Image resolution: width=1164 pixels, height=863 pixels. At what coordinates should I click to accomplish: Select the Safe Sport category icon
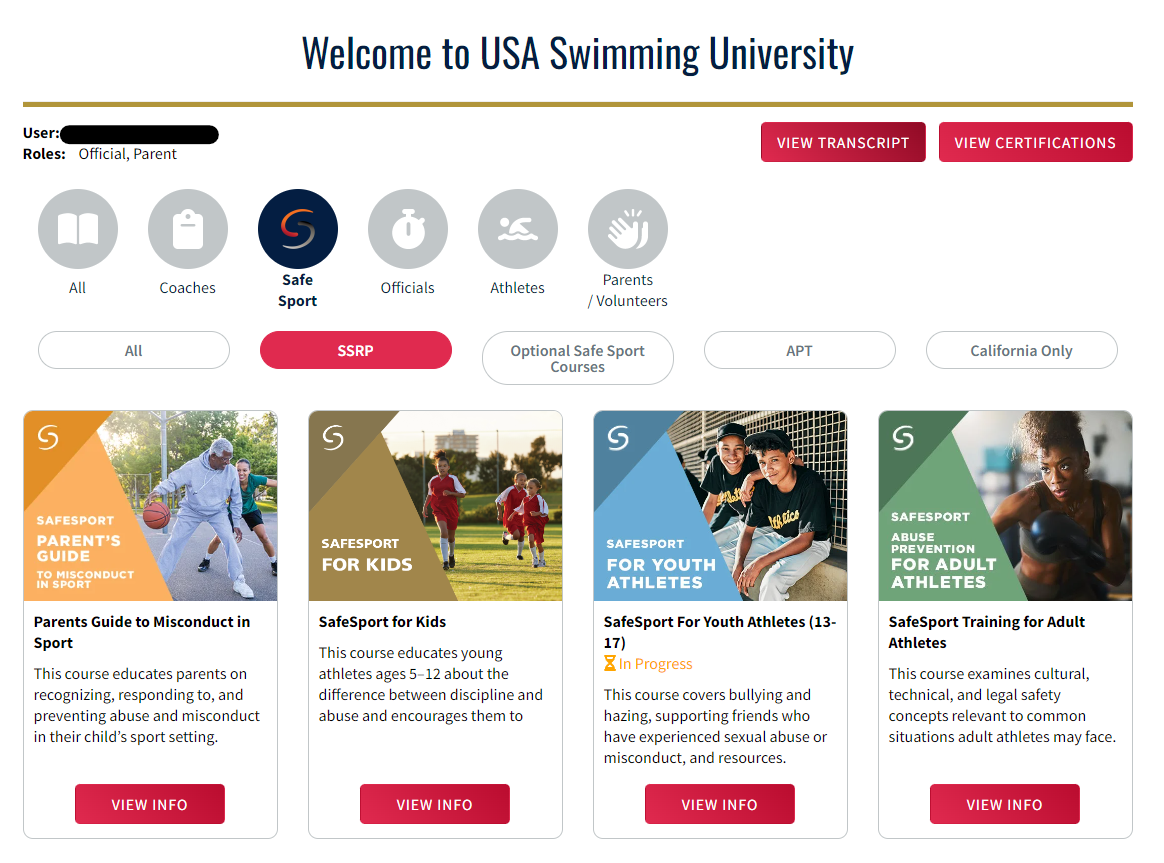(298, 229)
